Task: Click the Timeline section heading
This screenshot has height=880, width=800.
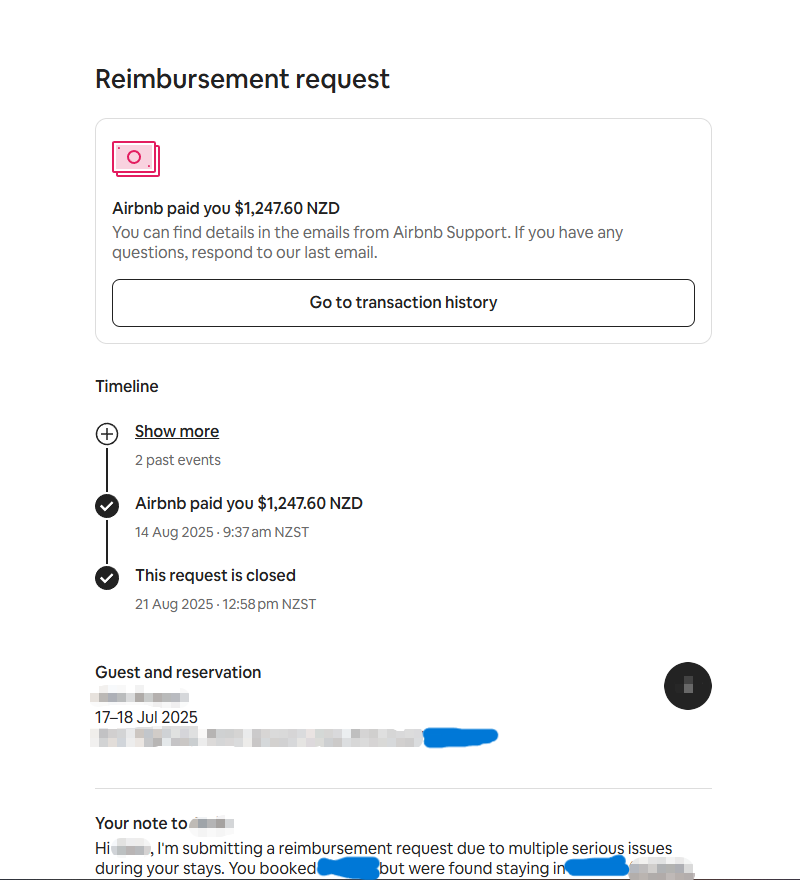Action: (127, 386)
